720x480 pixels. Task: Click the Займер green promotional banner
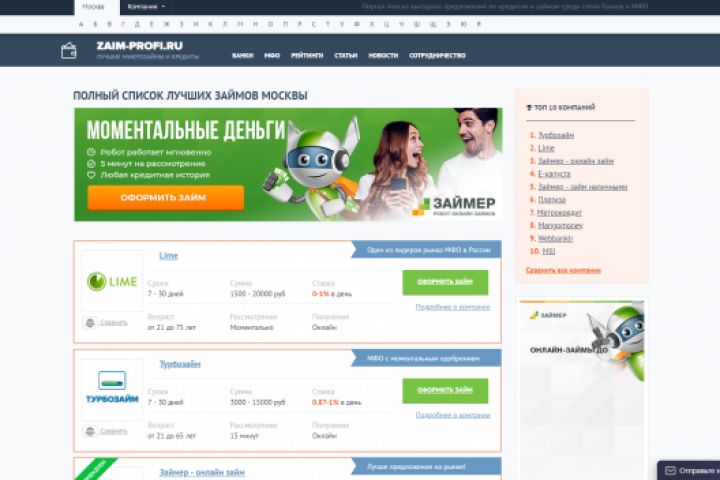click(x=288, y=164)
